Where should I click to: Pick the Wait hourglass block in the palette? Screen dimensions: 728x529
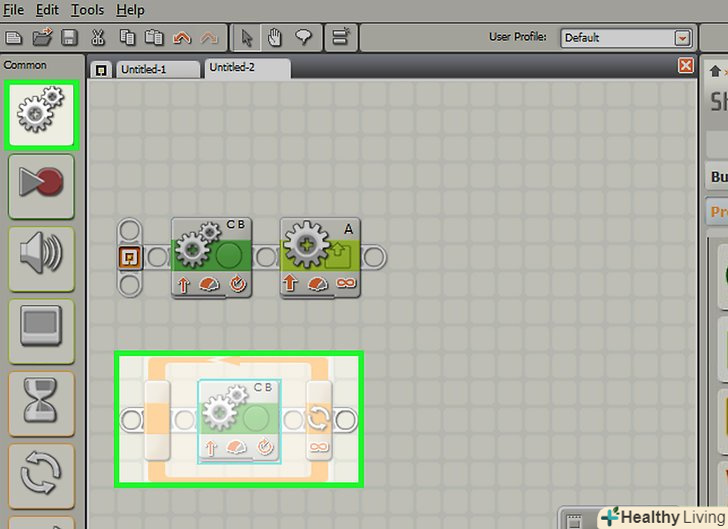click(x=41, y=404)
